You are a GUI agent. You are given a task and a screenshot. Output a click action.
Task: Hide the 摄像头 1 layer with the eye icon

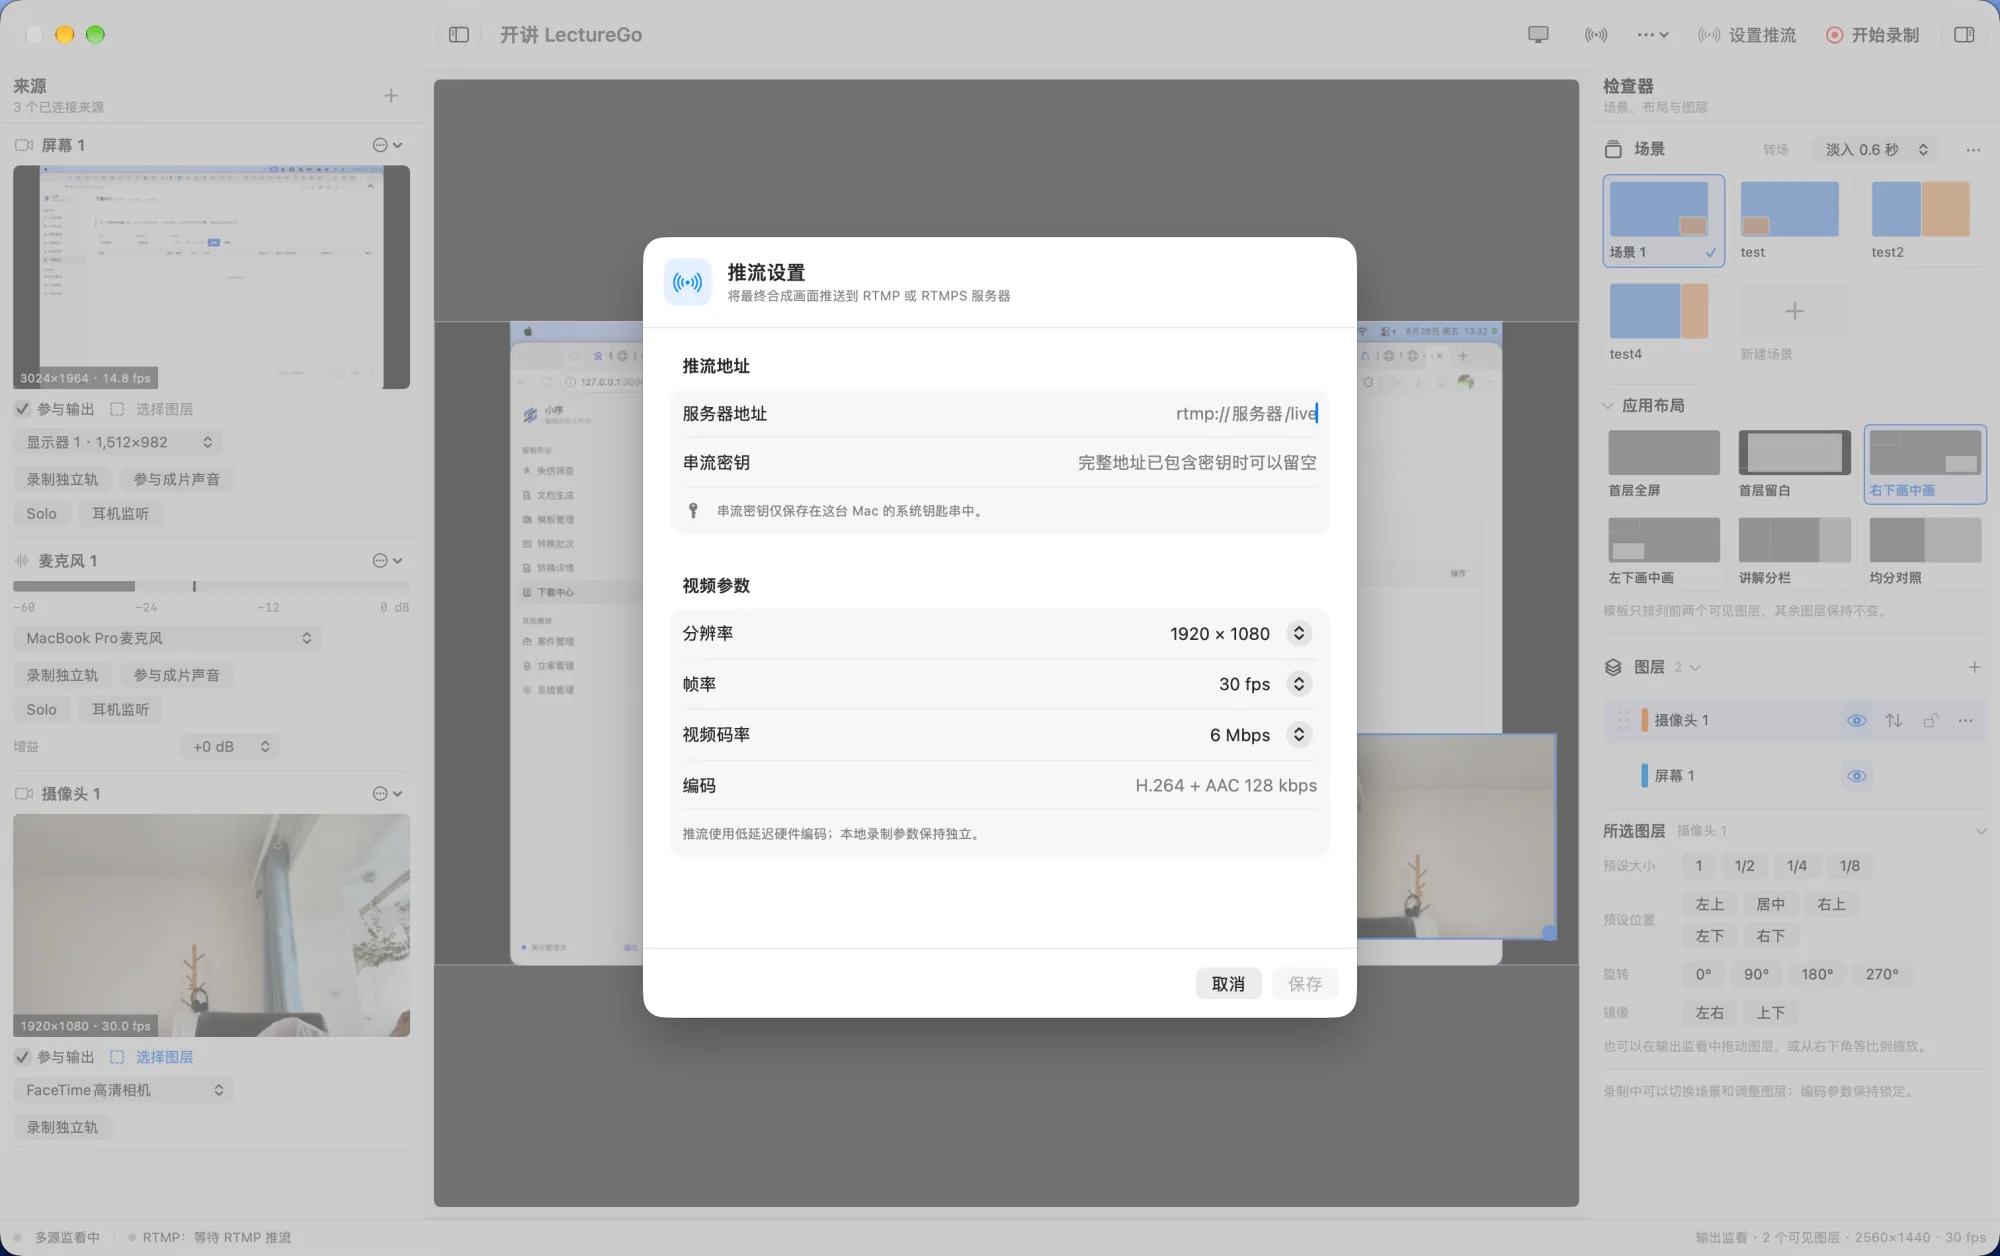[x=1856, y=720]
